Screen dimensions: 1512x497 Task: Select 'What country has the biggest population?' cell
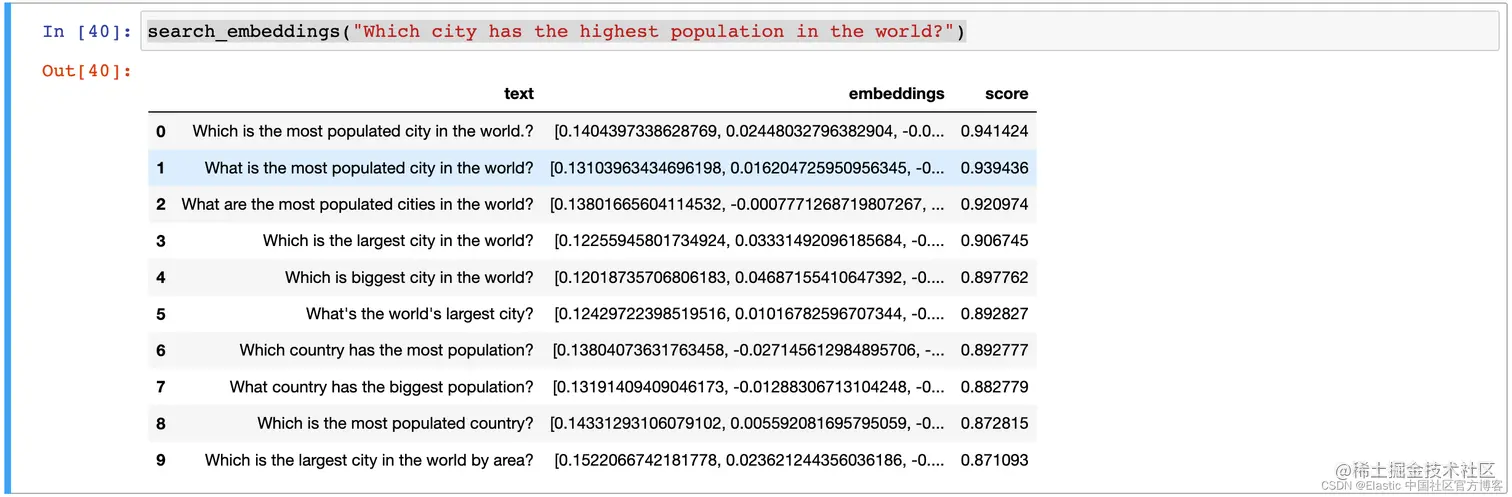(382, 387)
